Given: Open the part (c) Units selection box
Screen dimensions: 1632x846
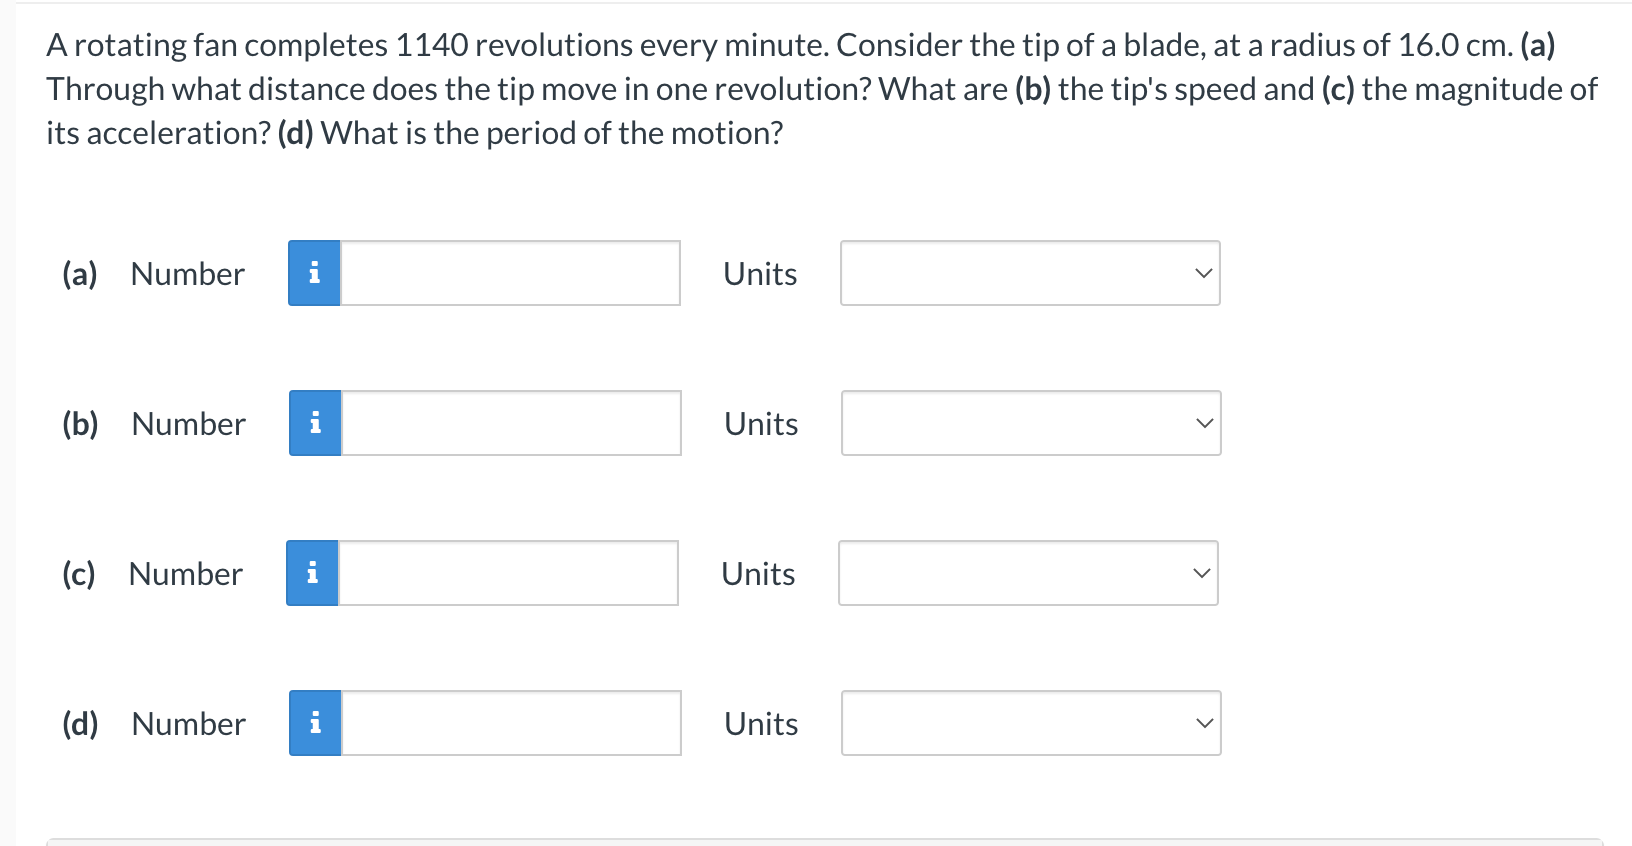Looking at the screenshot, I should pos(1028,573).
